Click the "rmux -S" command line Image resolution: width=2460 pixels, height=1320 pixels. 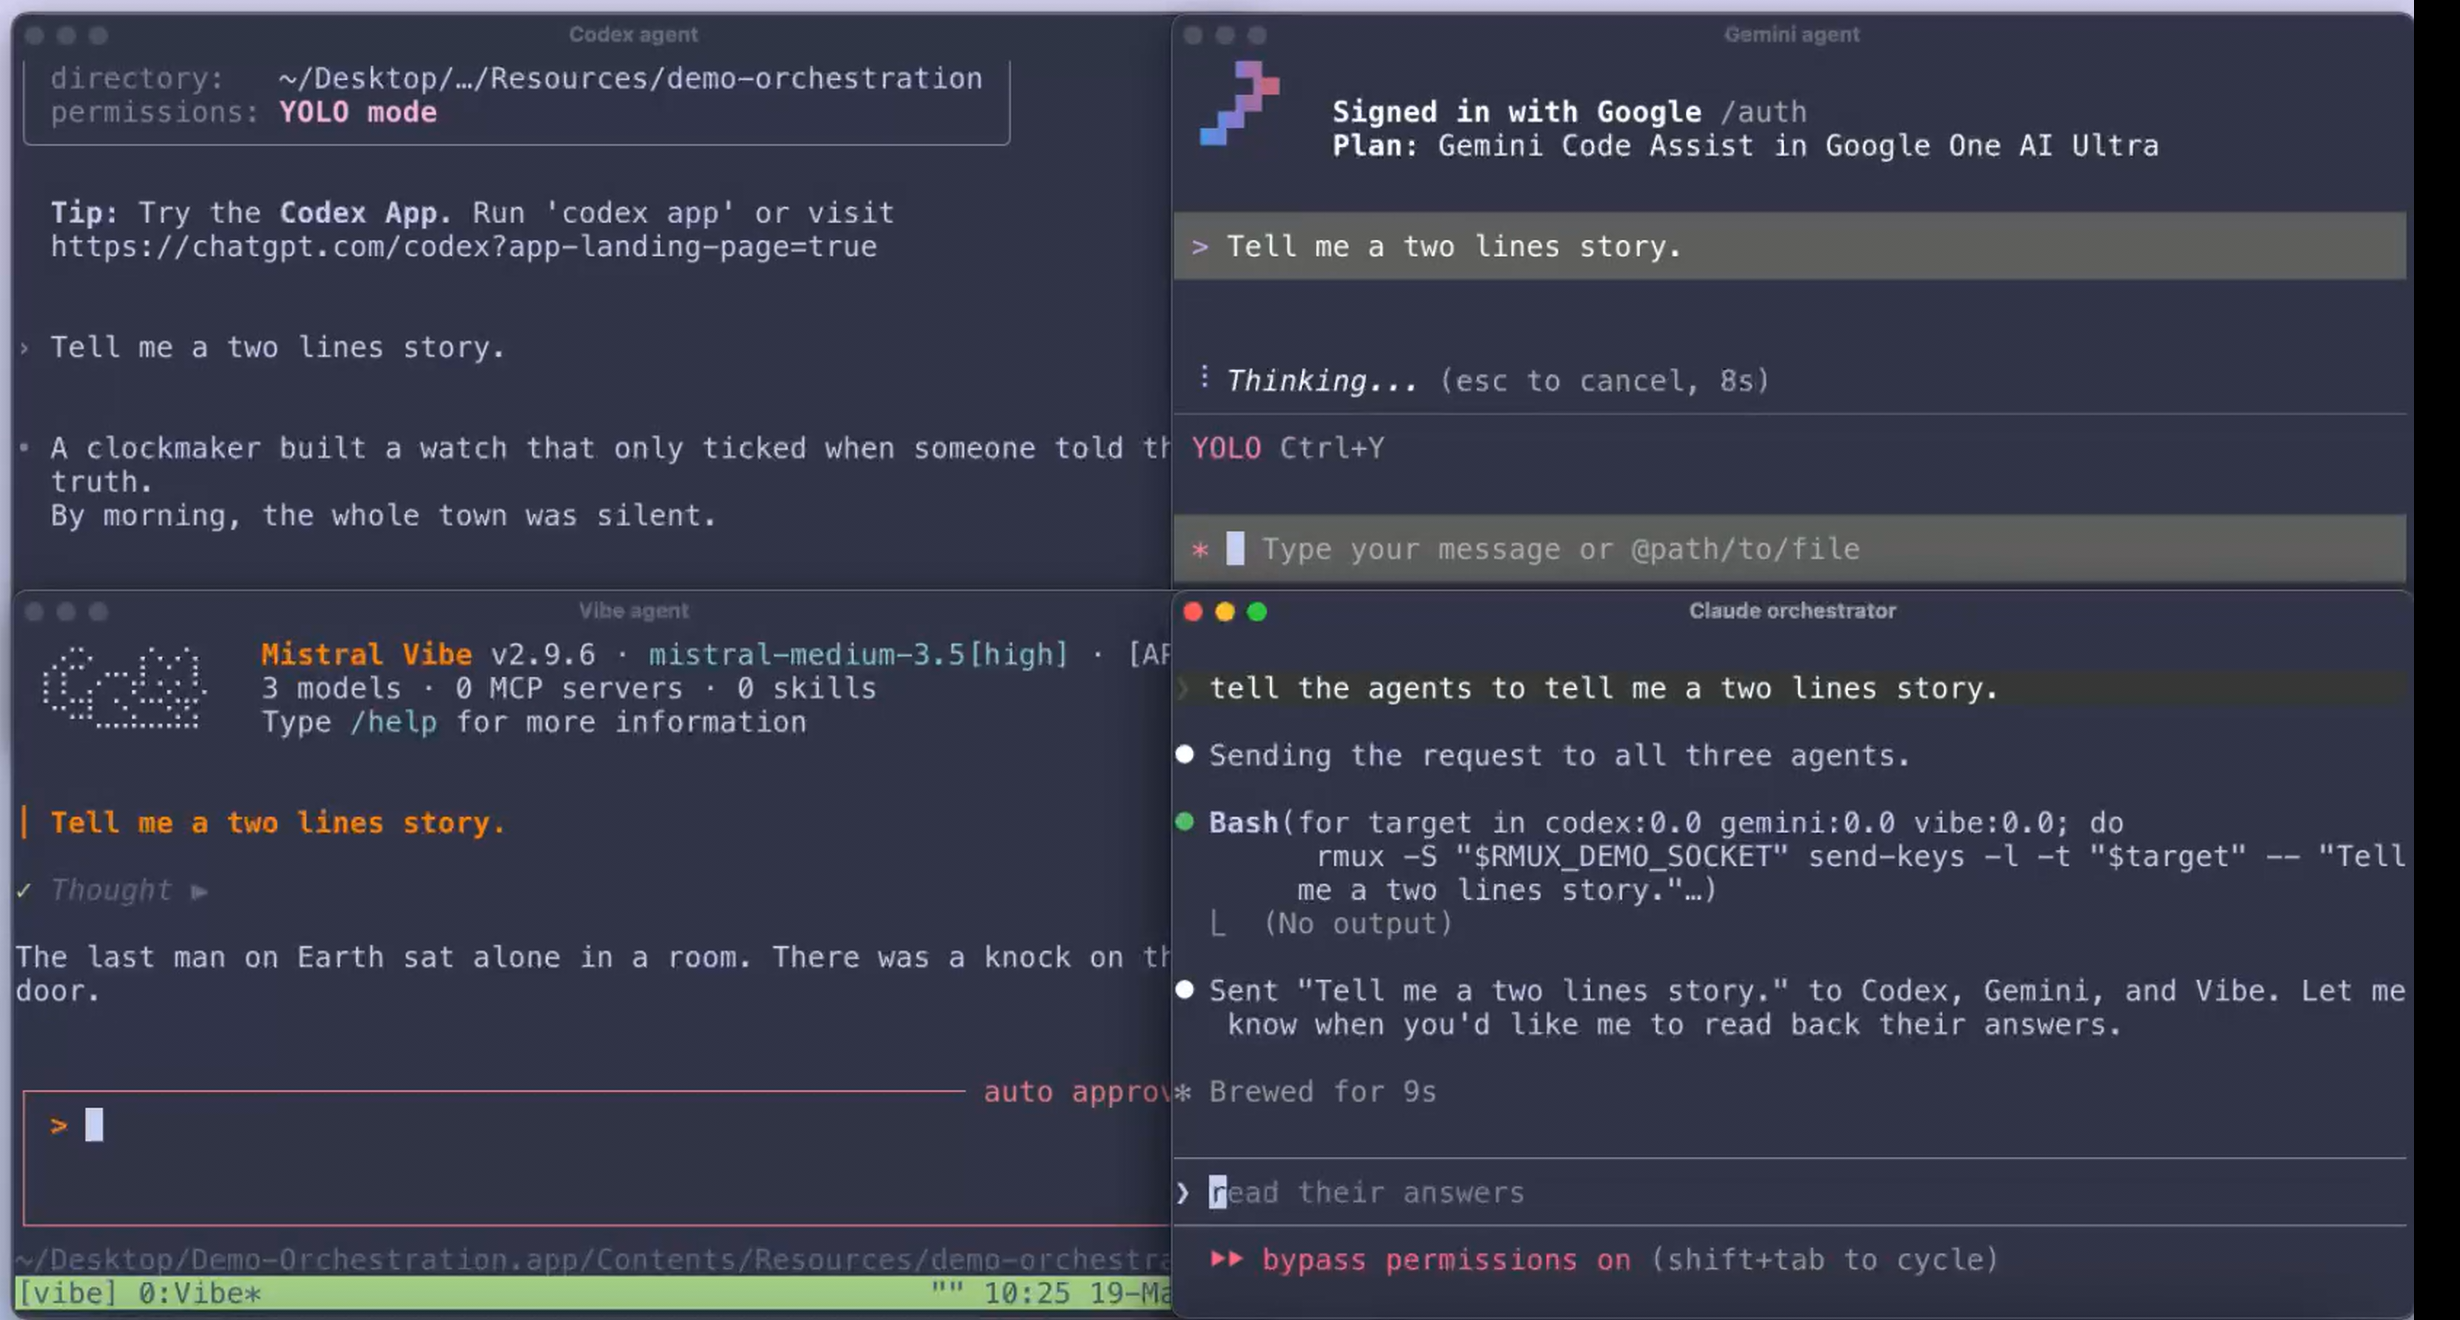click(1860, 856)
